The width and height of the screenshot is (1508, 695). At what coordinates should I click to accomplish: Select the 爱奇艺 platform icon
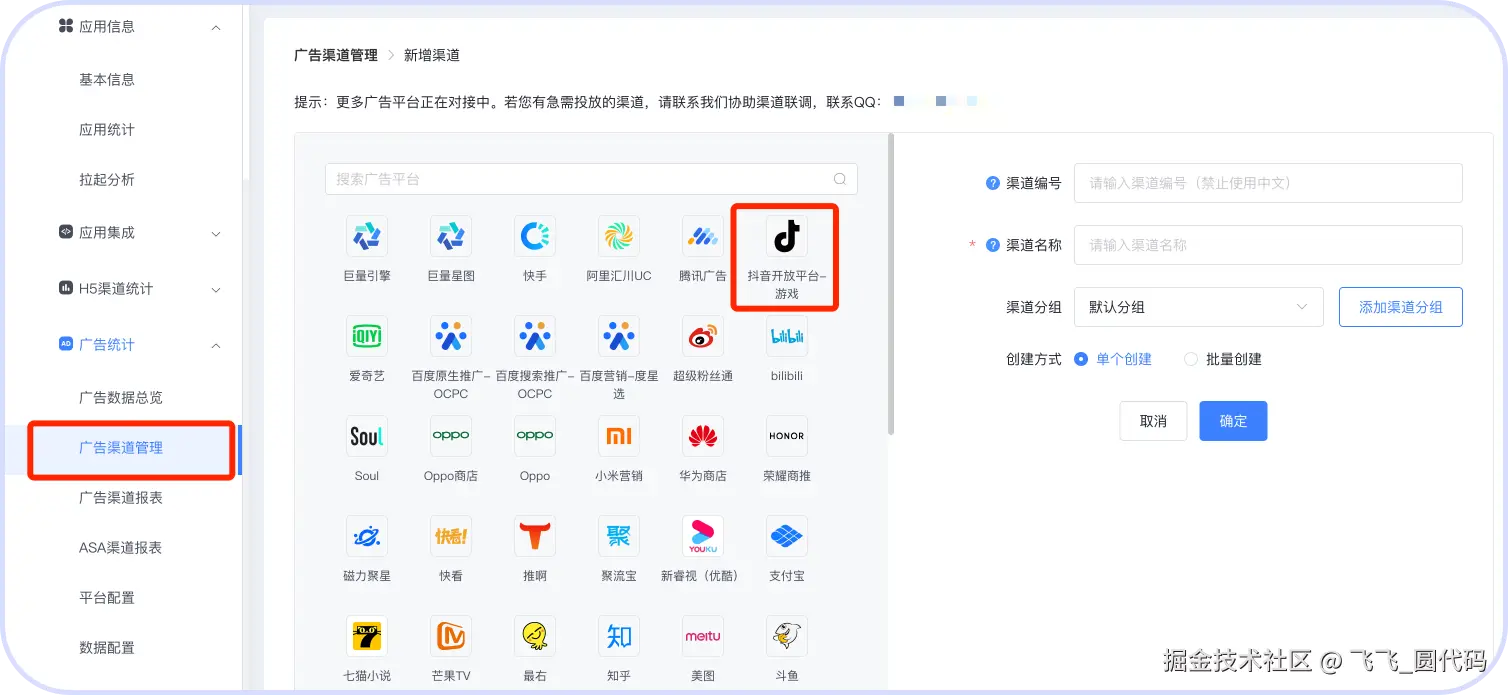[x=367, y=337]
